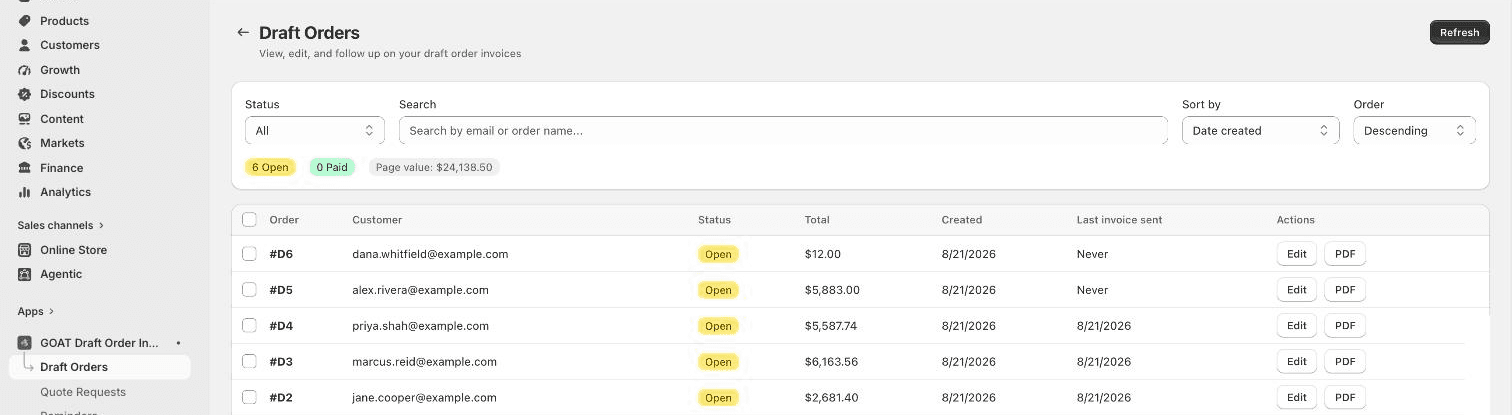Click the 6 Open status badge
The image size is (1512, 415).
[270, 167]
